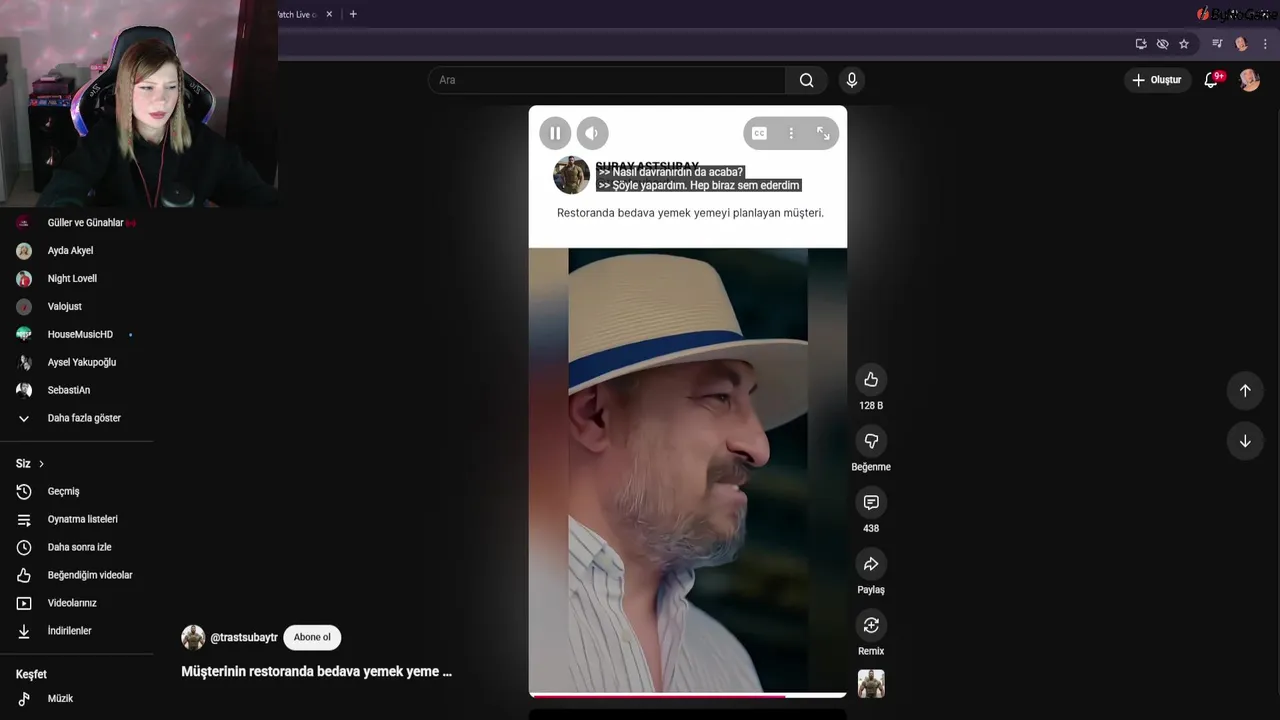Click the video title Müşterinin restoranda bedava
Viewport: 1280px width, 720px height.
[x=316, y=672]
